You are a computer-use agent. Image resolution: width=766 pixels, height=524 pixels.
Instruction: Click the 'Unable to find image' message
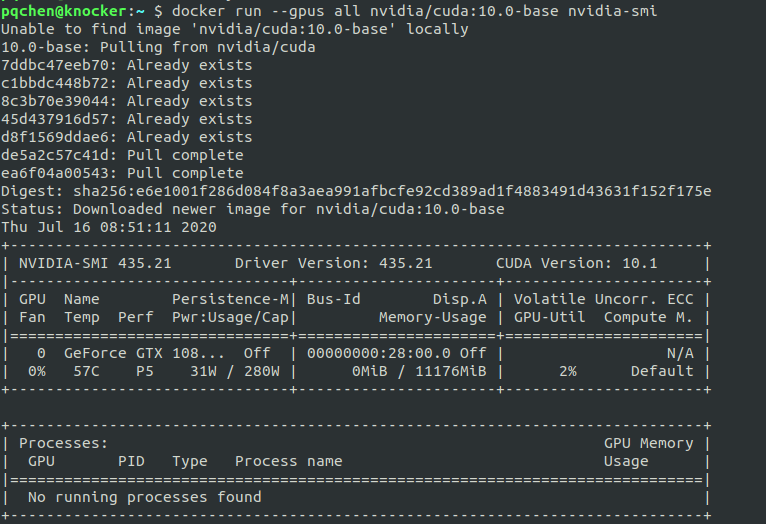click(x=234, y=29)
